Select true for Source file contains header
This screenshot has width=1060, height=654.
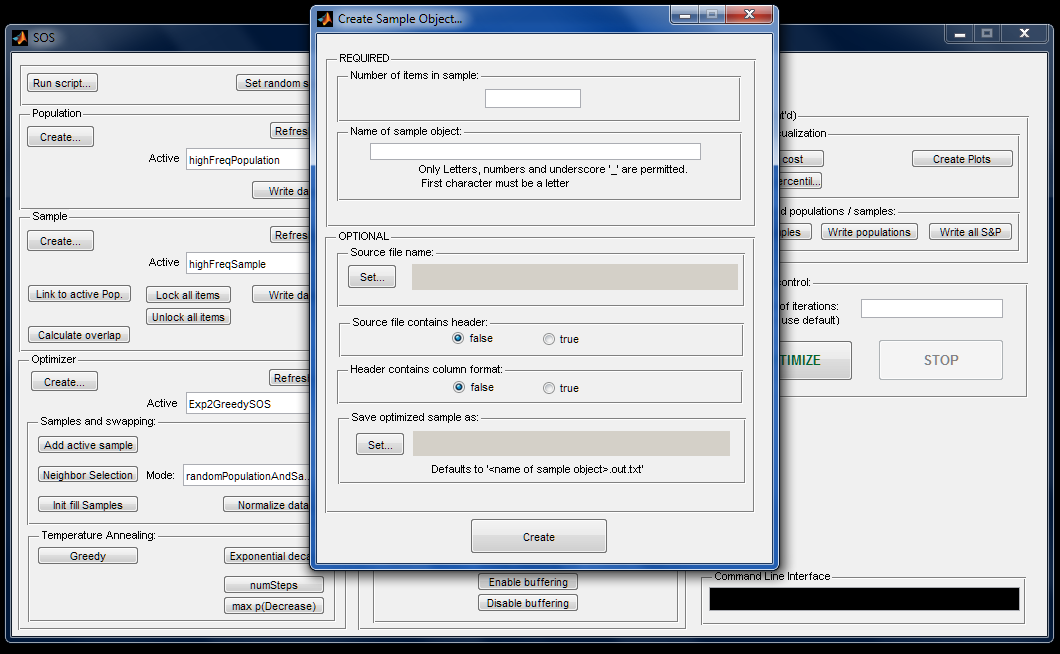click(549, 339)
